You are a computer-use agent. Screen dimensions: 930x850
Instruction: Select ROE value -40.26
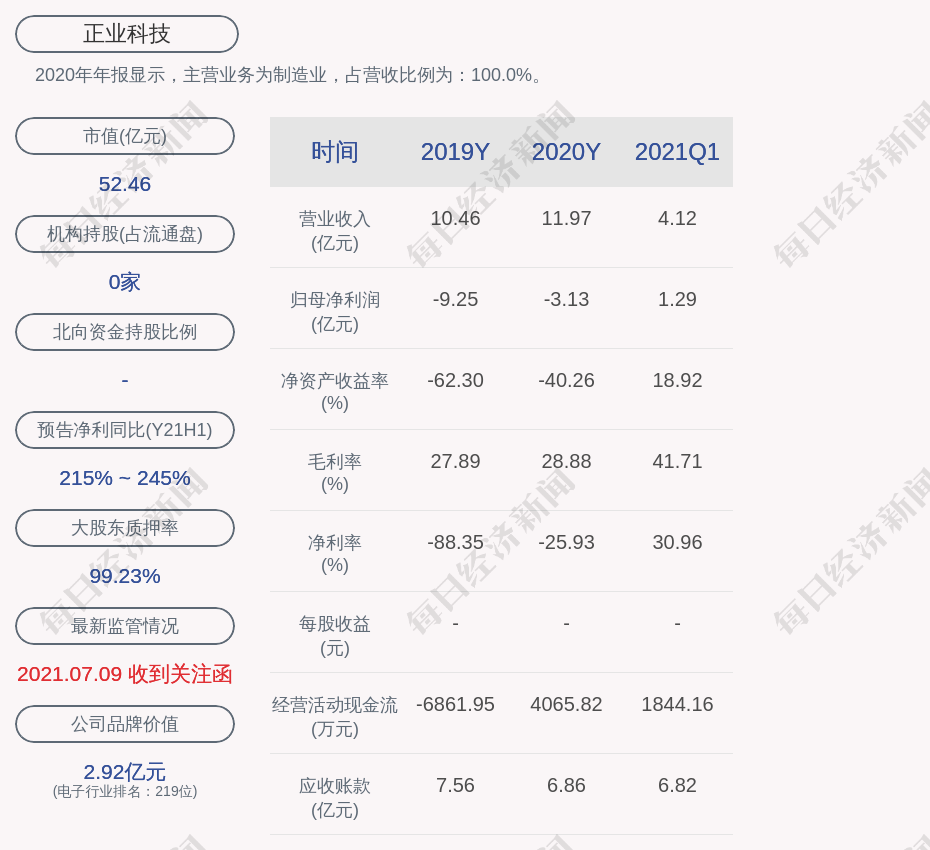(x=566, y=380)
